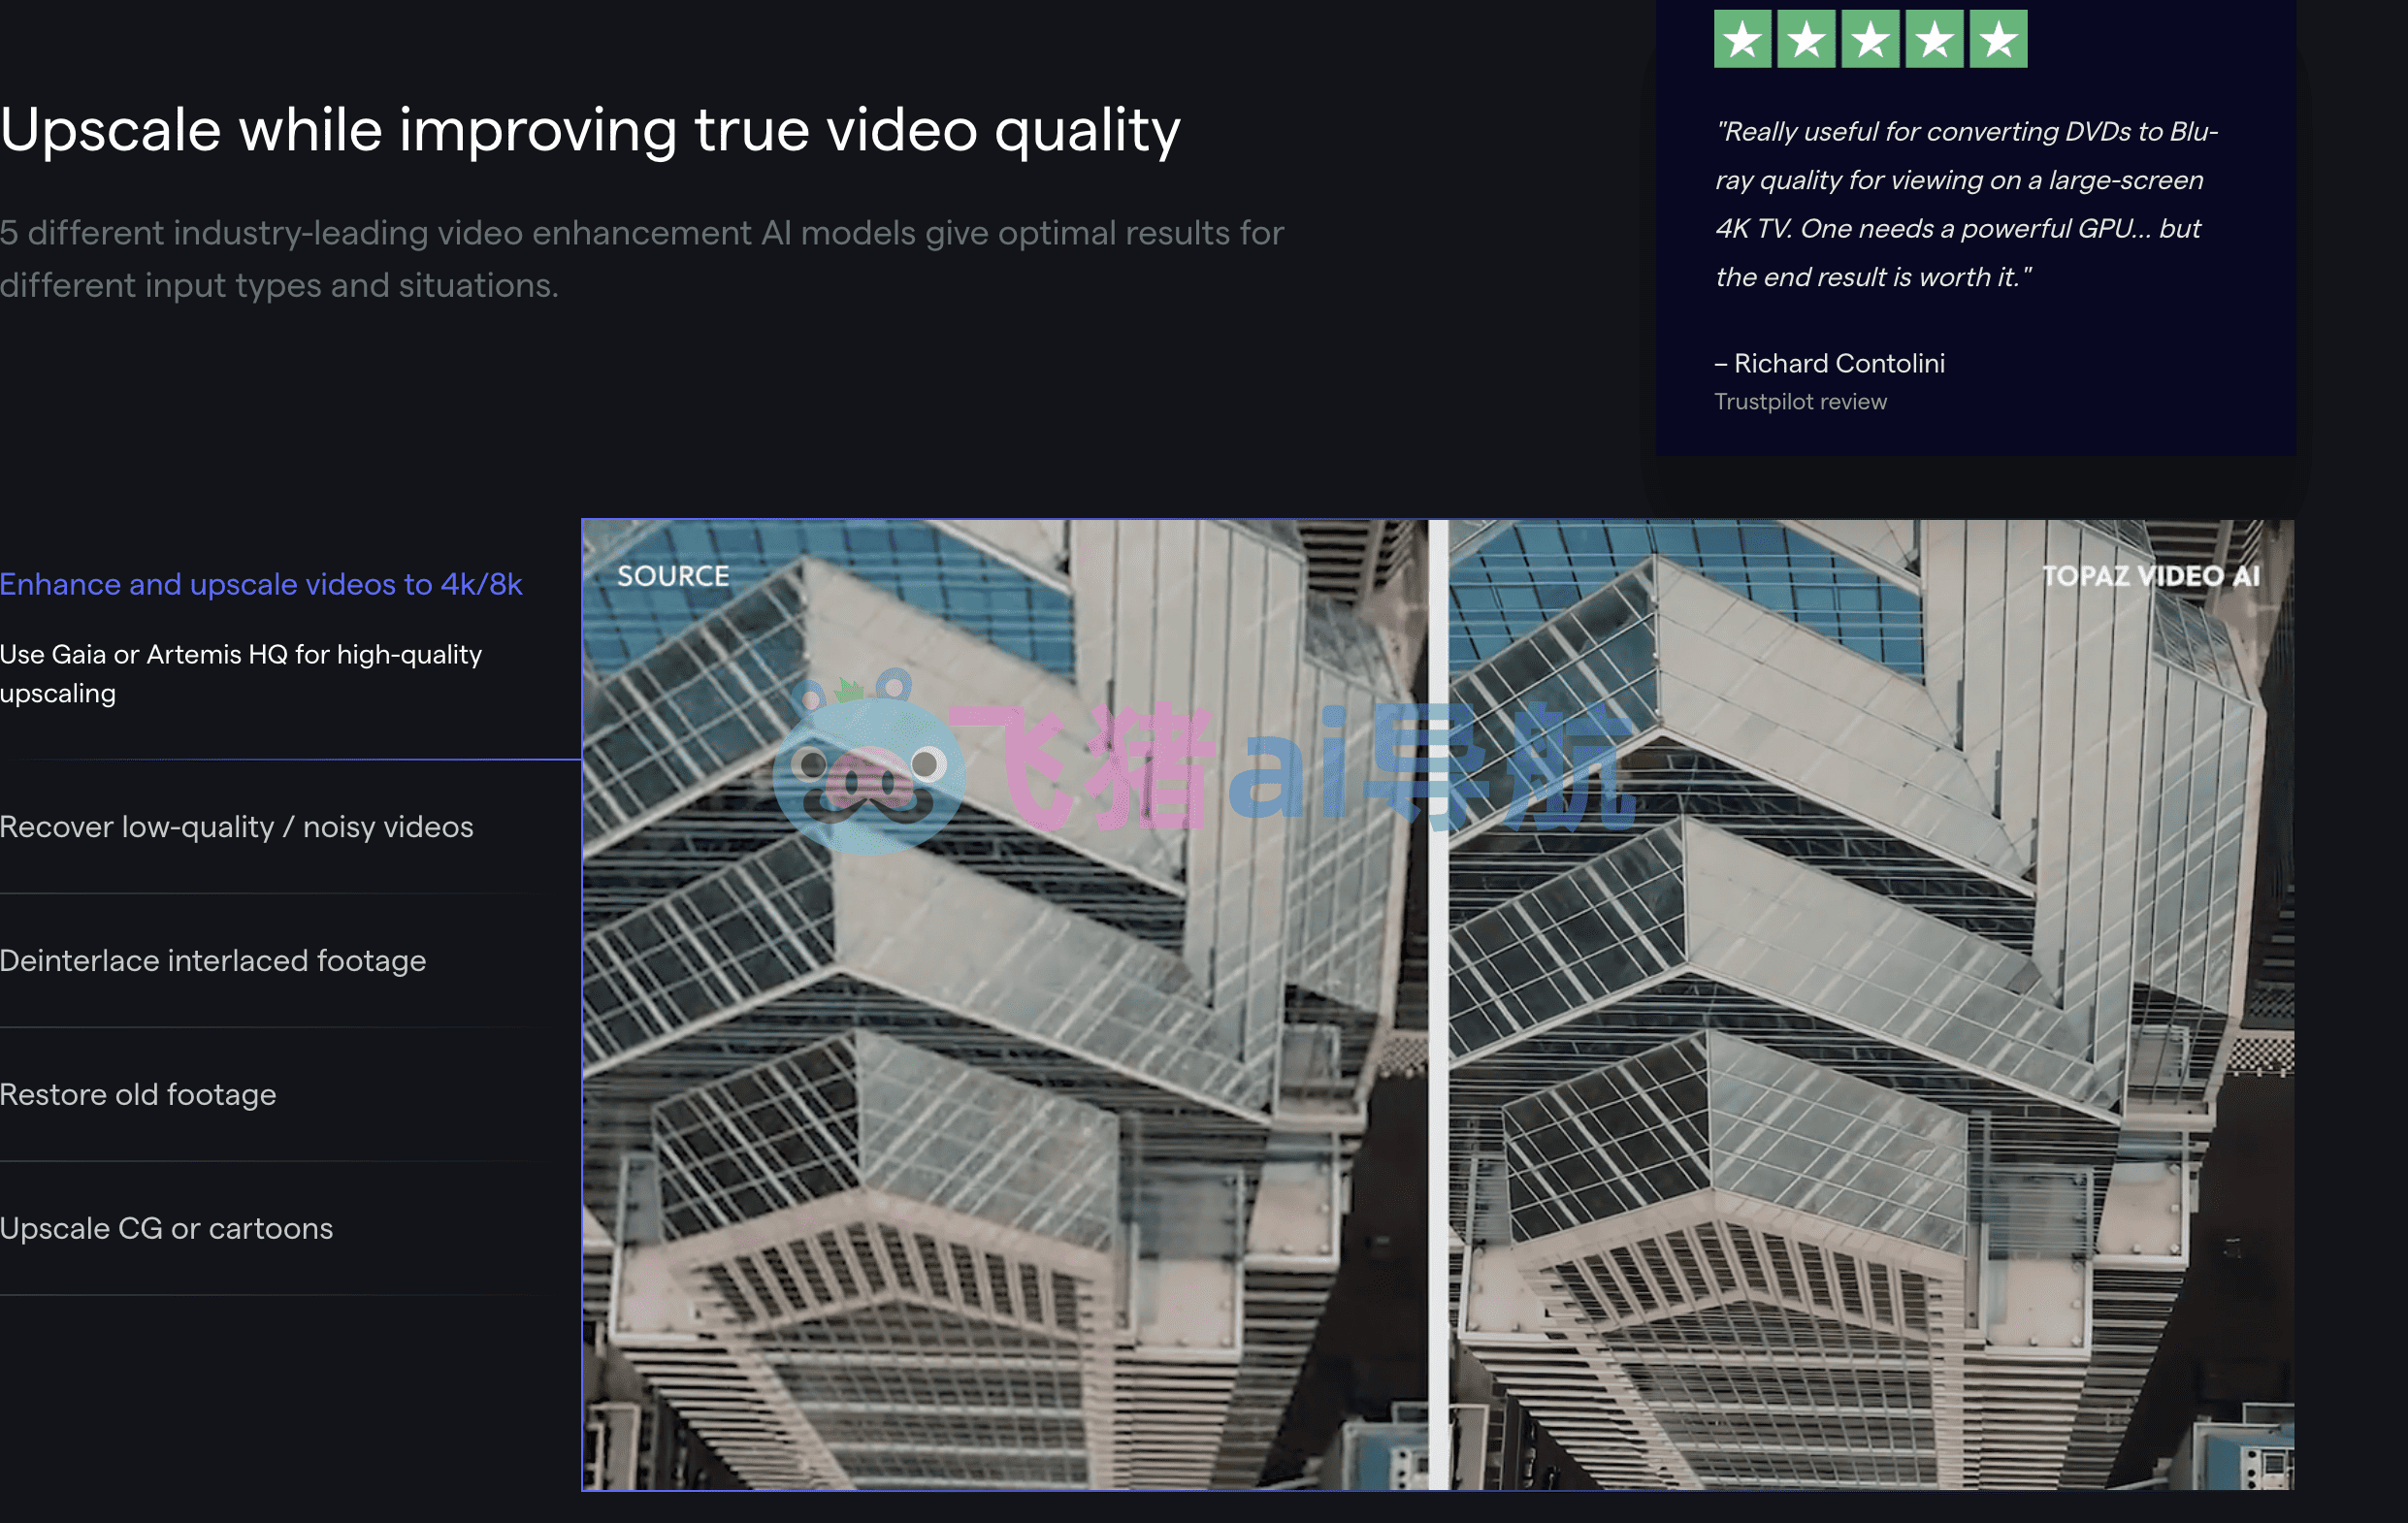Click '5 different industry-leading video enhancement' paragraph
2408x1523 pixels.
click(x=642, y=259)
